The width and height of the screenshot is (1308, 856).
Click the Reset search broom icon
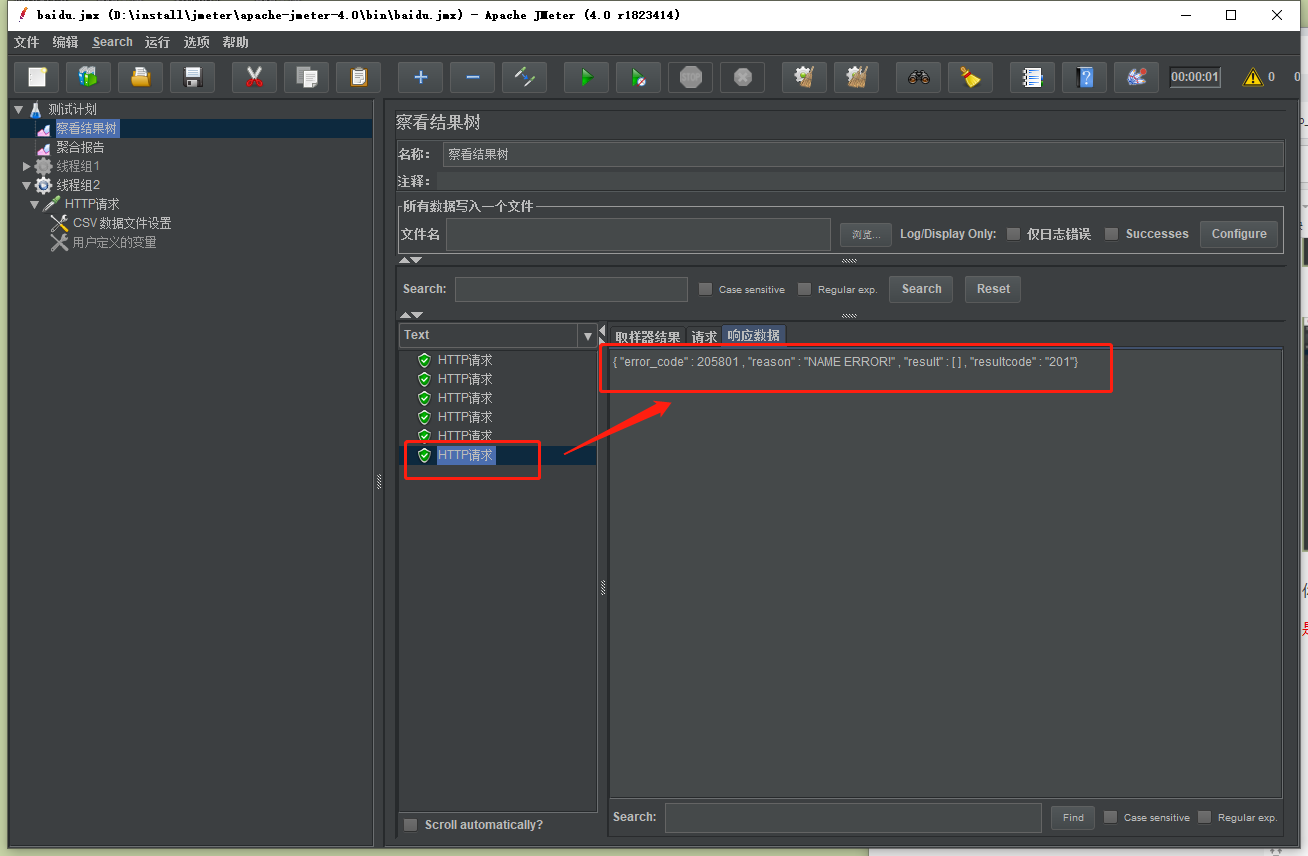tap(971, 77)
